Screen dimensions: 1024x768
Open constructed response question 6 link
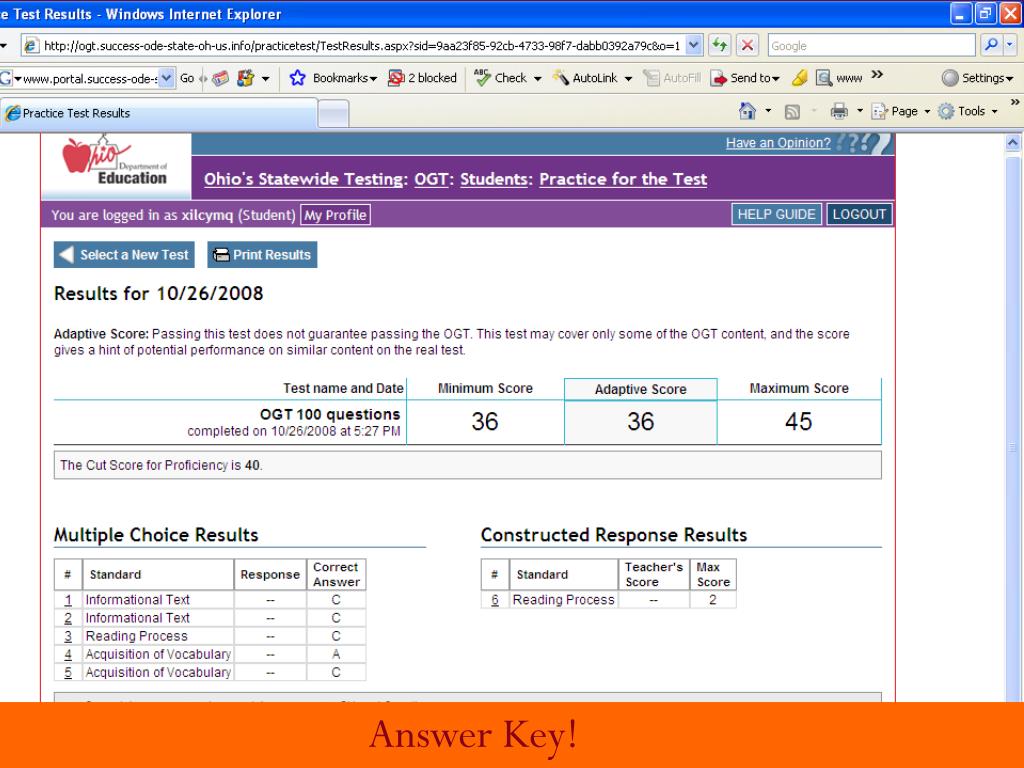click(495, 600)
